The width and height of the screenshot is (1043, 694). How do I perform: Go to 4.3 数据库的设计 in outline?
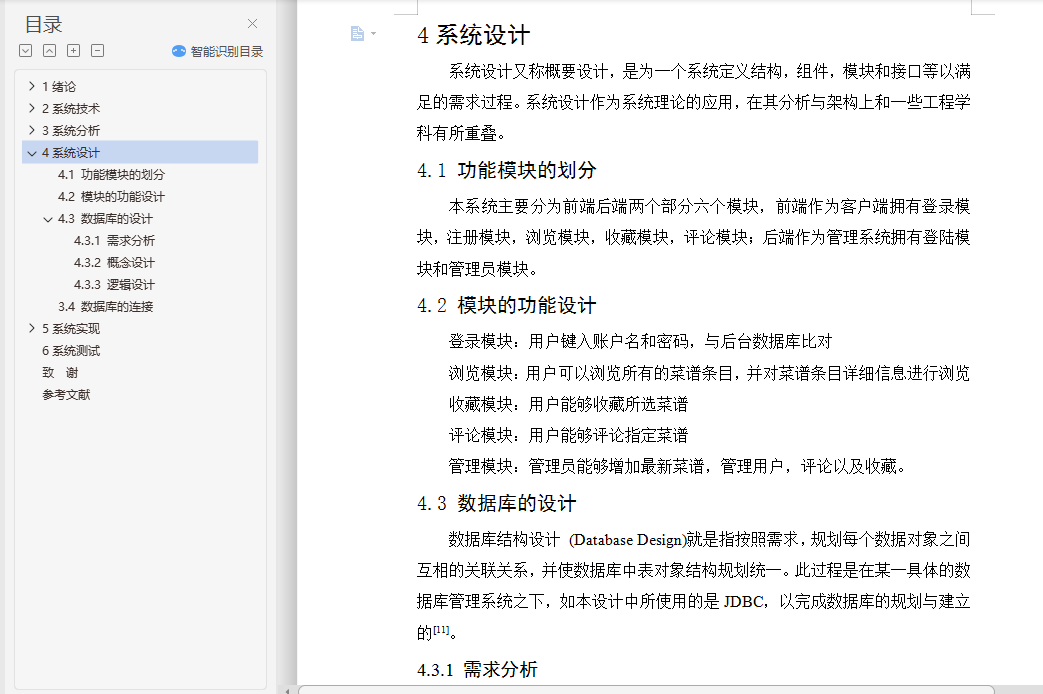click(x=105, y=218)
